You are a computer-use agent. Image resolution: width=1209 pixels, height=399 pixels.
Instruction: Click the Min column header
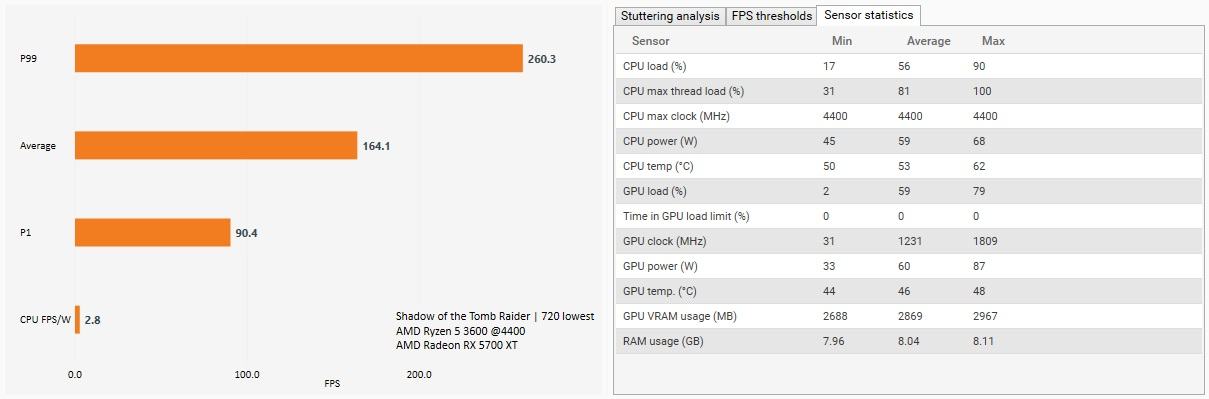[842, 41]
